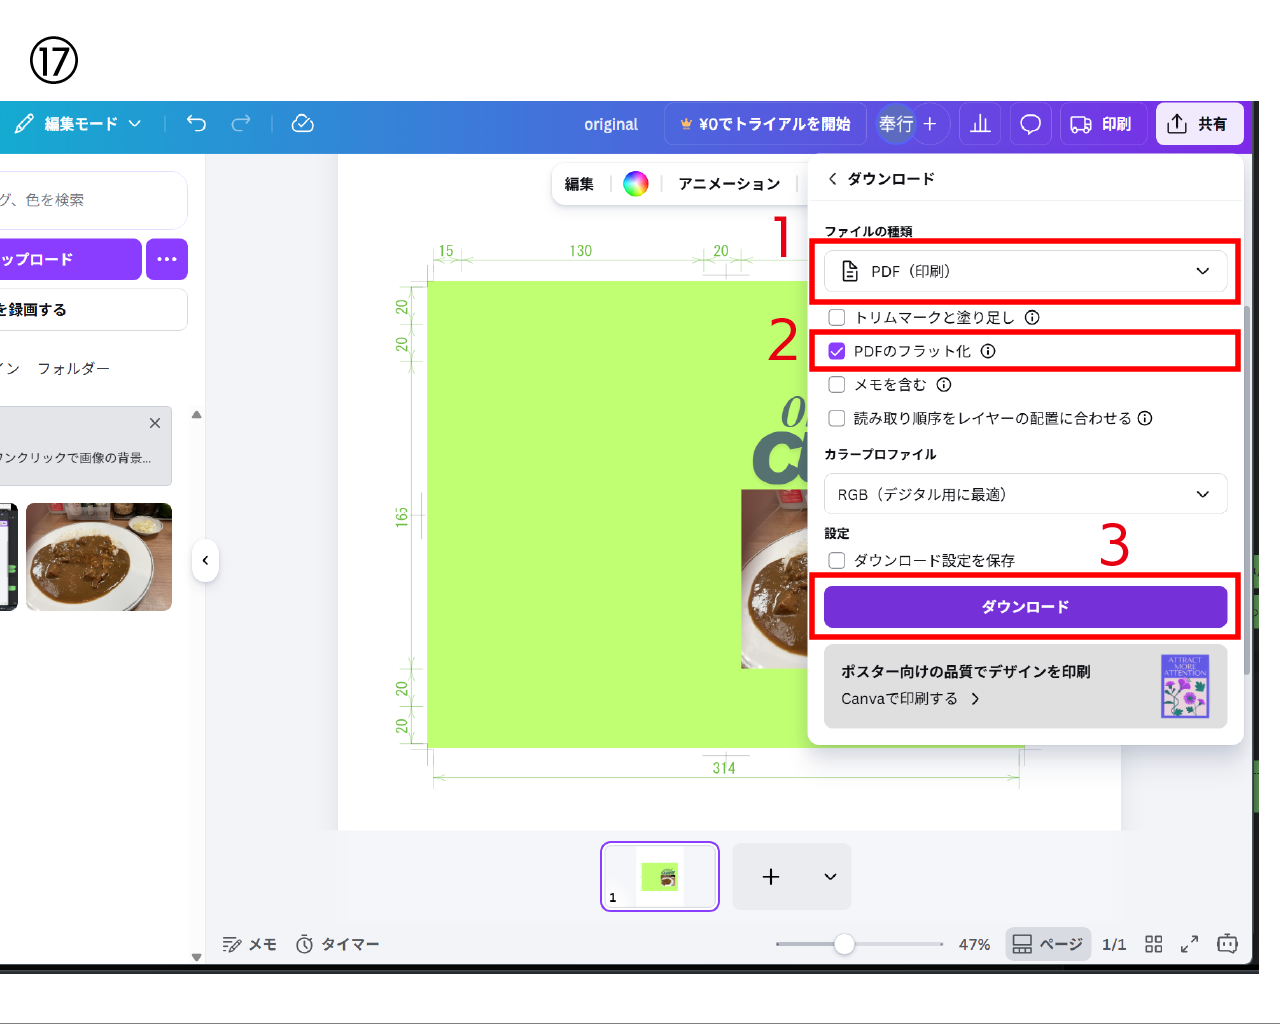The height and width of the screenshot is (1024, 1280).
Task: Click the undo arrow icon
Action: [196, 123]
